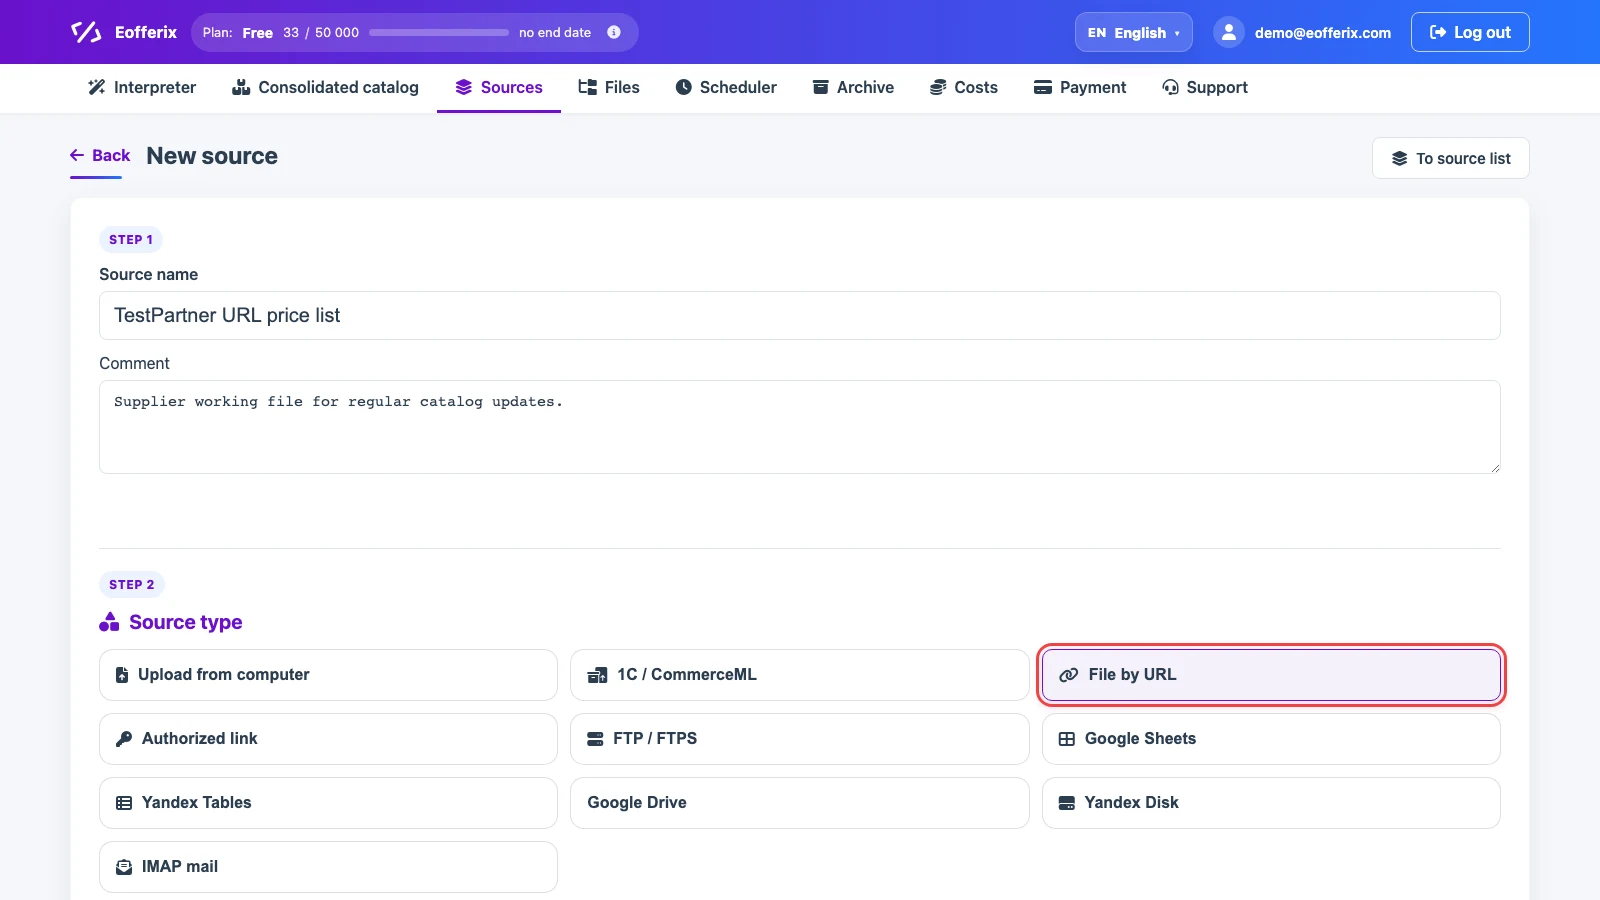Select 1C / CommerceML source type
Image resolution: width=1600 pixels, height=900 pixels.
[x=799, y=675]
